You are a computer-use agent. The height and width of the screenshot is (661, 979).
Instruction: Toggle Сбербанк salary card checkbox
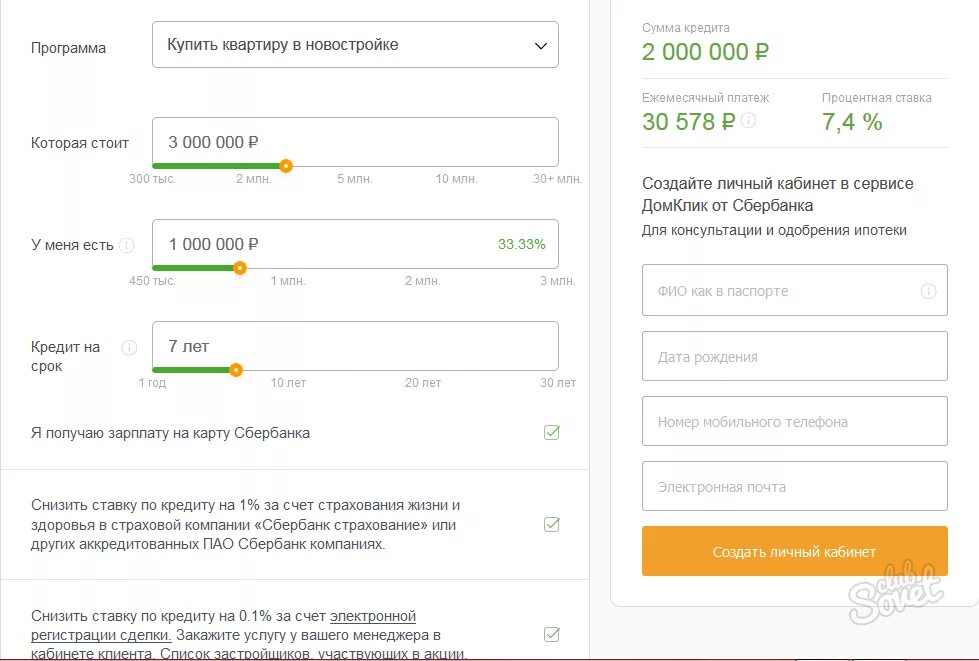pyautogui.click(x=552, y=433)
